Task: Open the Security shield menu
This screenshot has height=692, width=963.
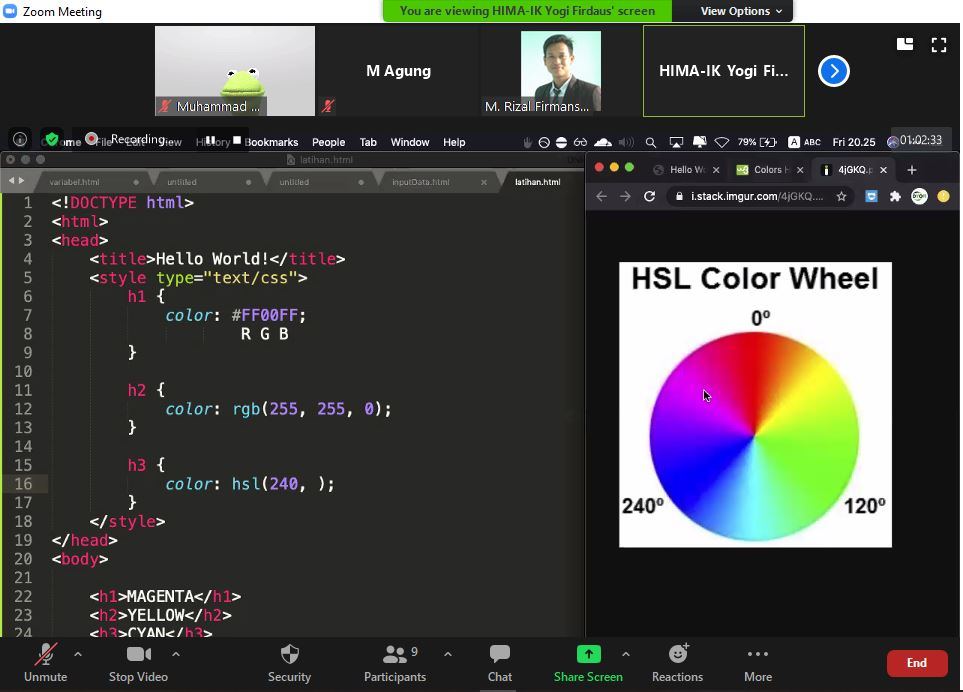Action: 289,663
